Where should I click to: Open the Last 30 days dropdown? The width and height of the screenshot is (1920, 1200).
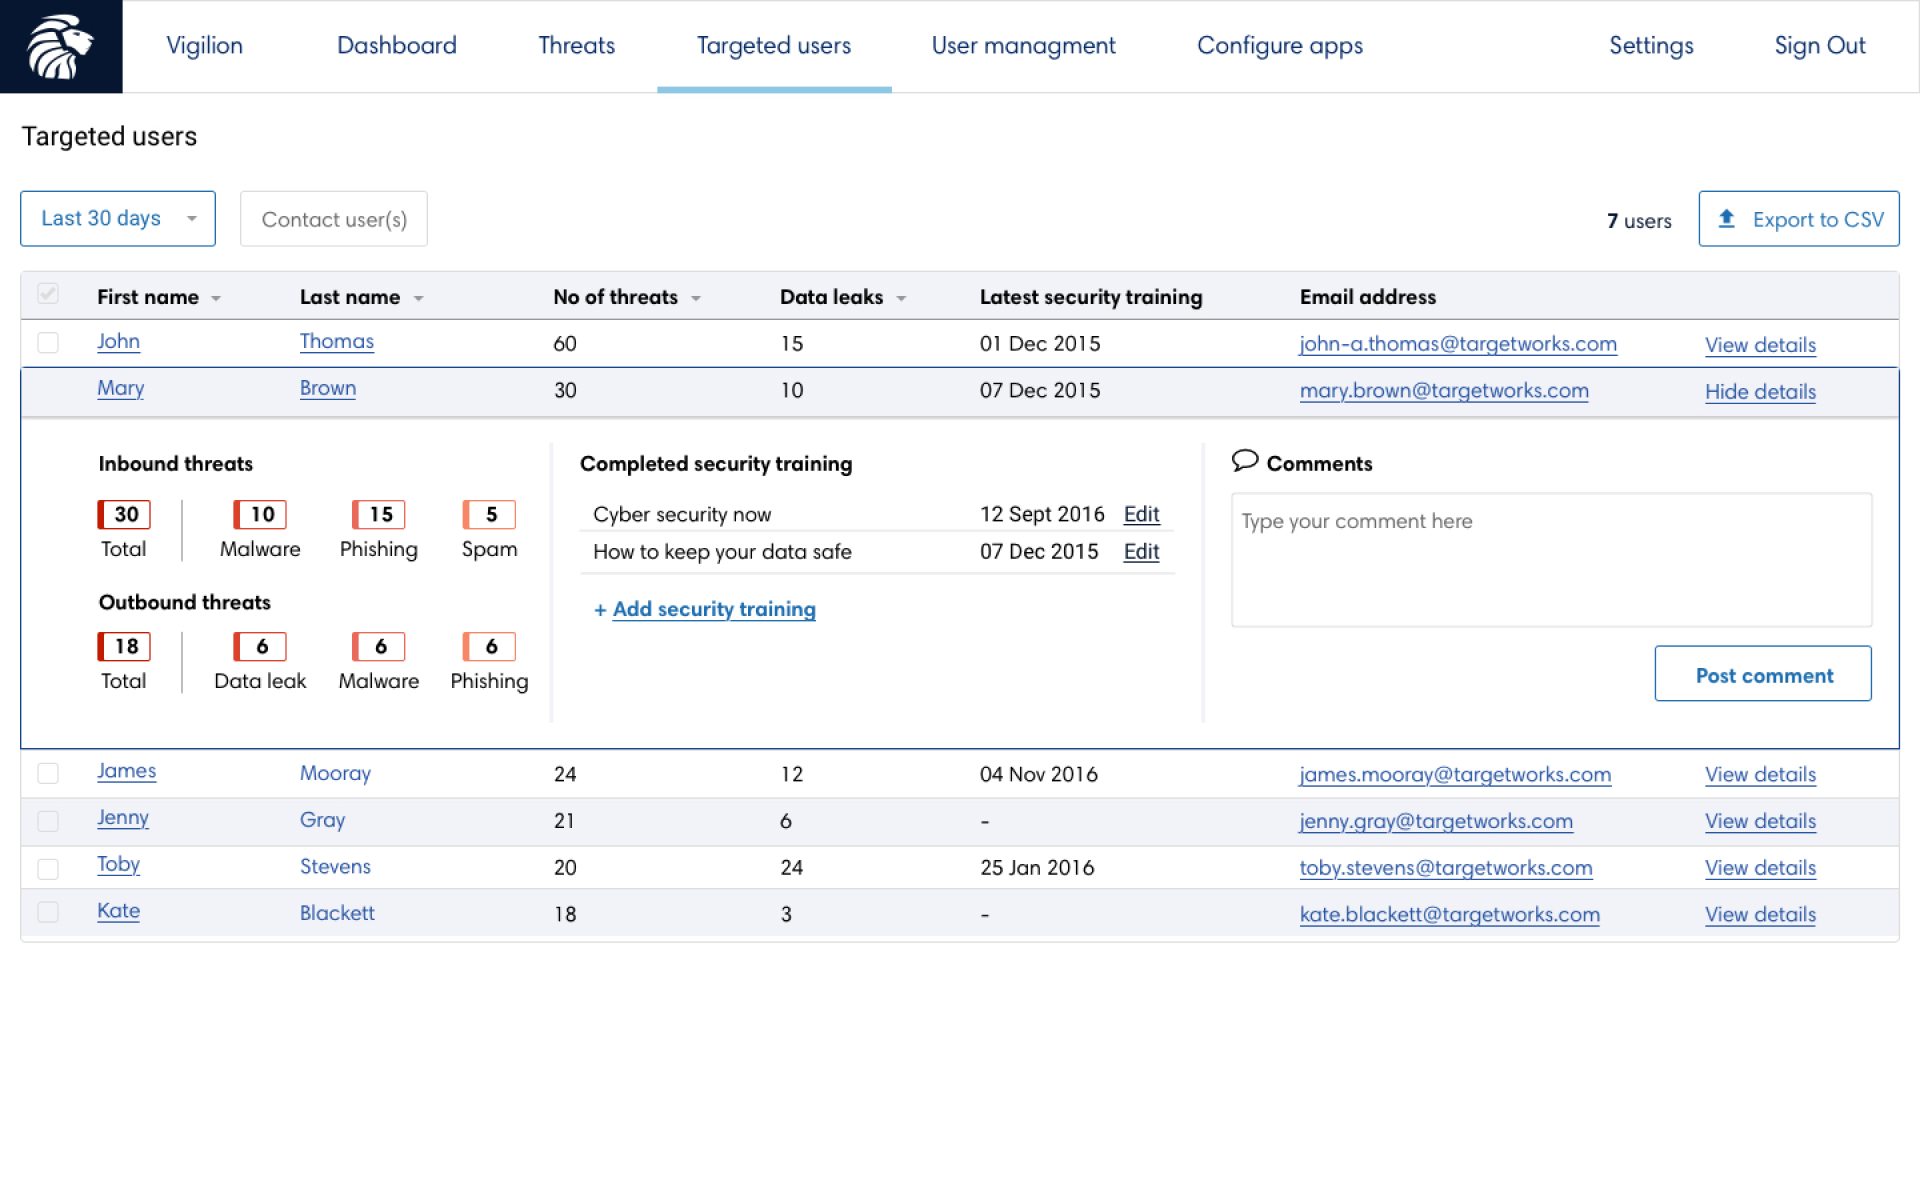point(118,219)
